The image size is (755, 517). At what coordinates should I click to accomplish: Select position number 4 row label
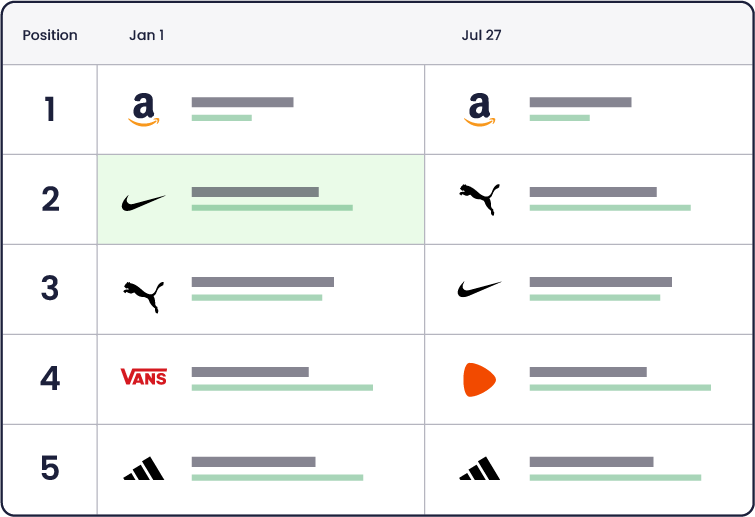(50, 378)
